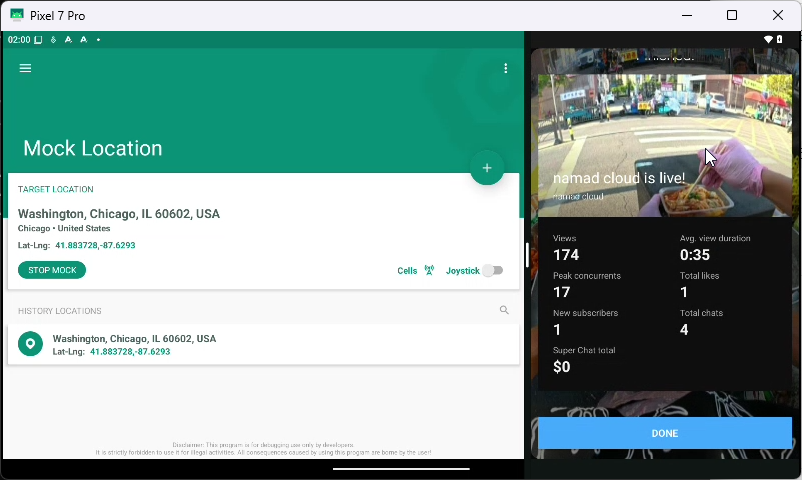Click the STOP MOCK button
The image size is (802, 480).
(x=52, y=270)
